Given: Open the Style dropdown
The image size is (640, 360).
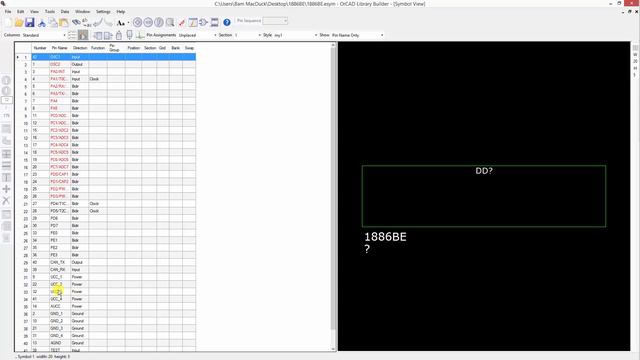Looking at the screenshot, I should pyautogui.click(x=296, y=35).
